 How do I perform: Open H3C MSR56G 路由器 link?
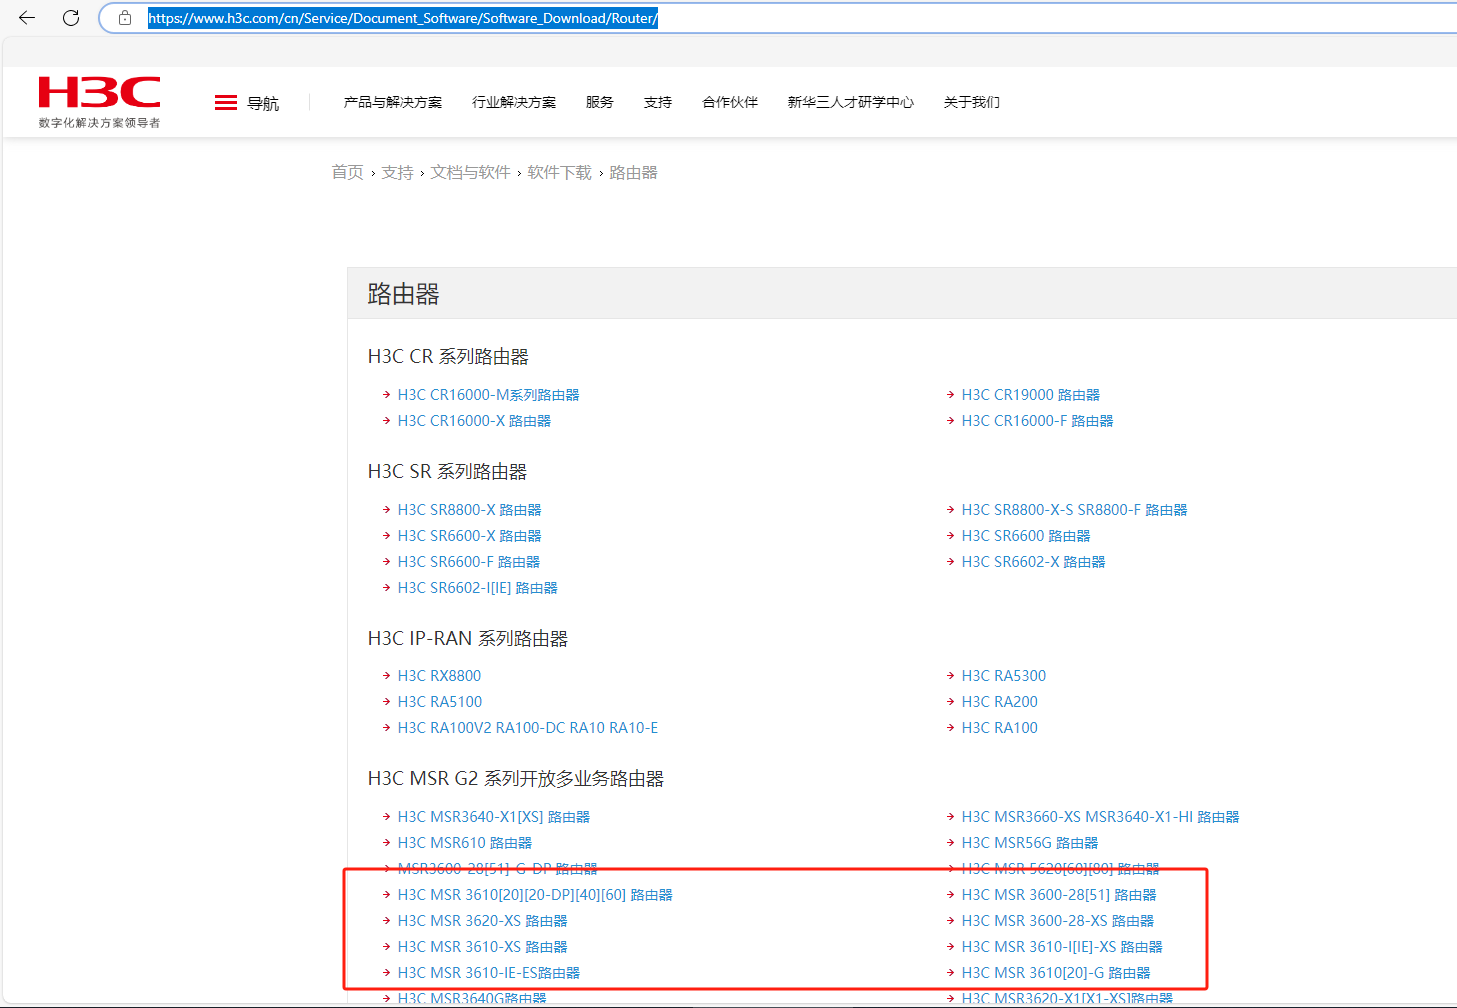coord(1030,843)
